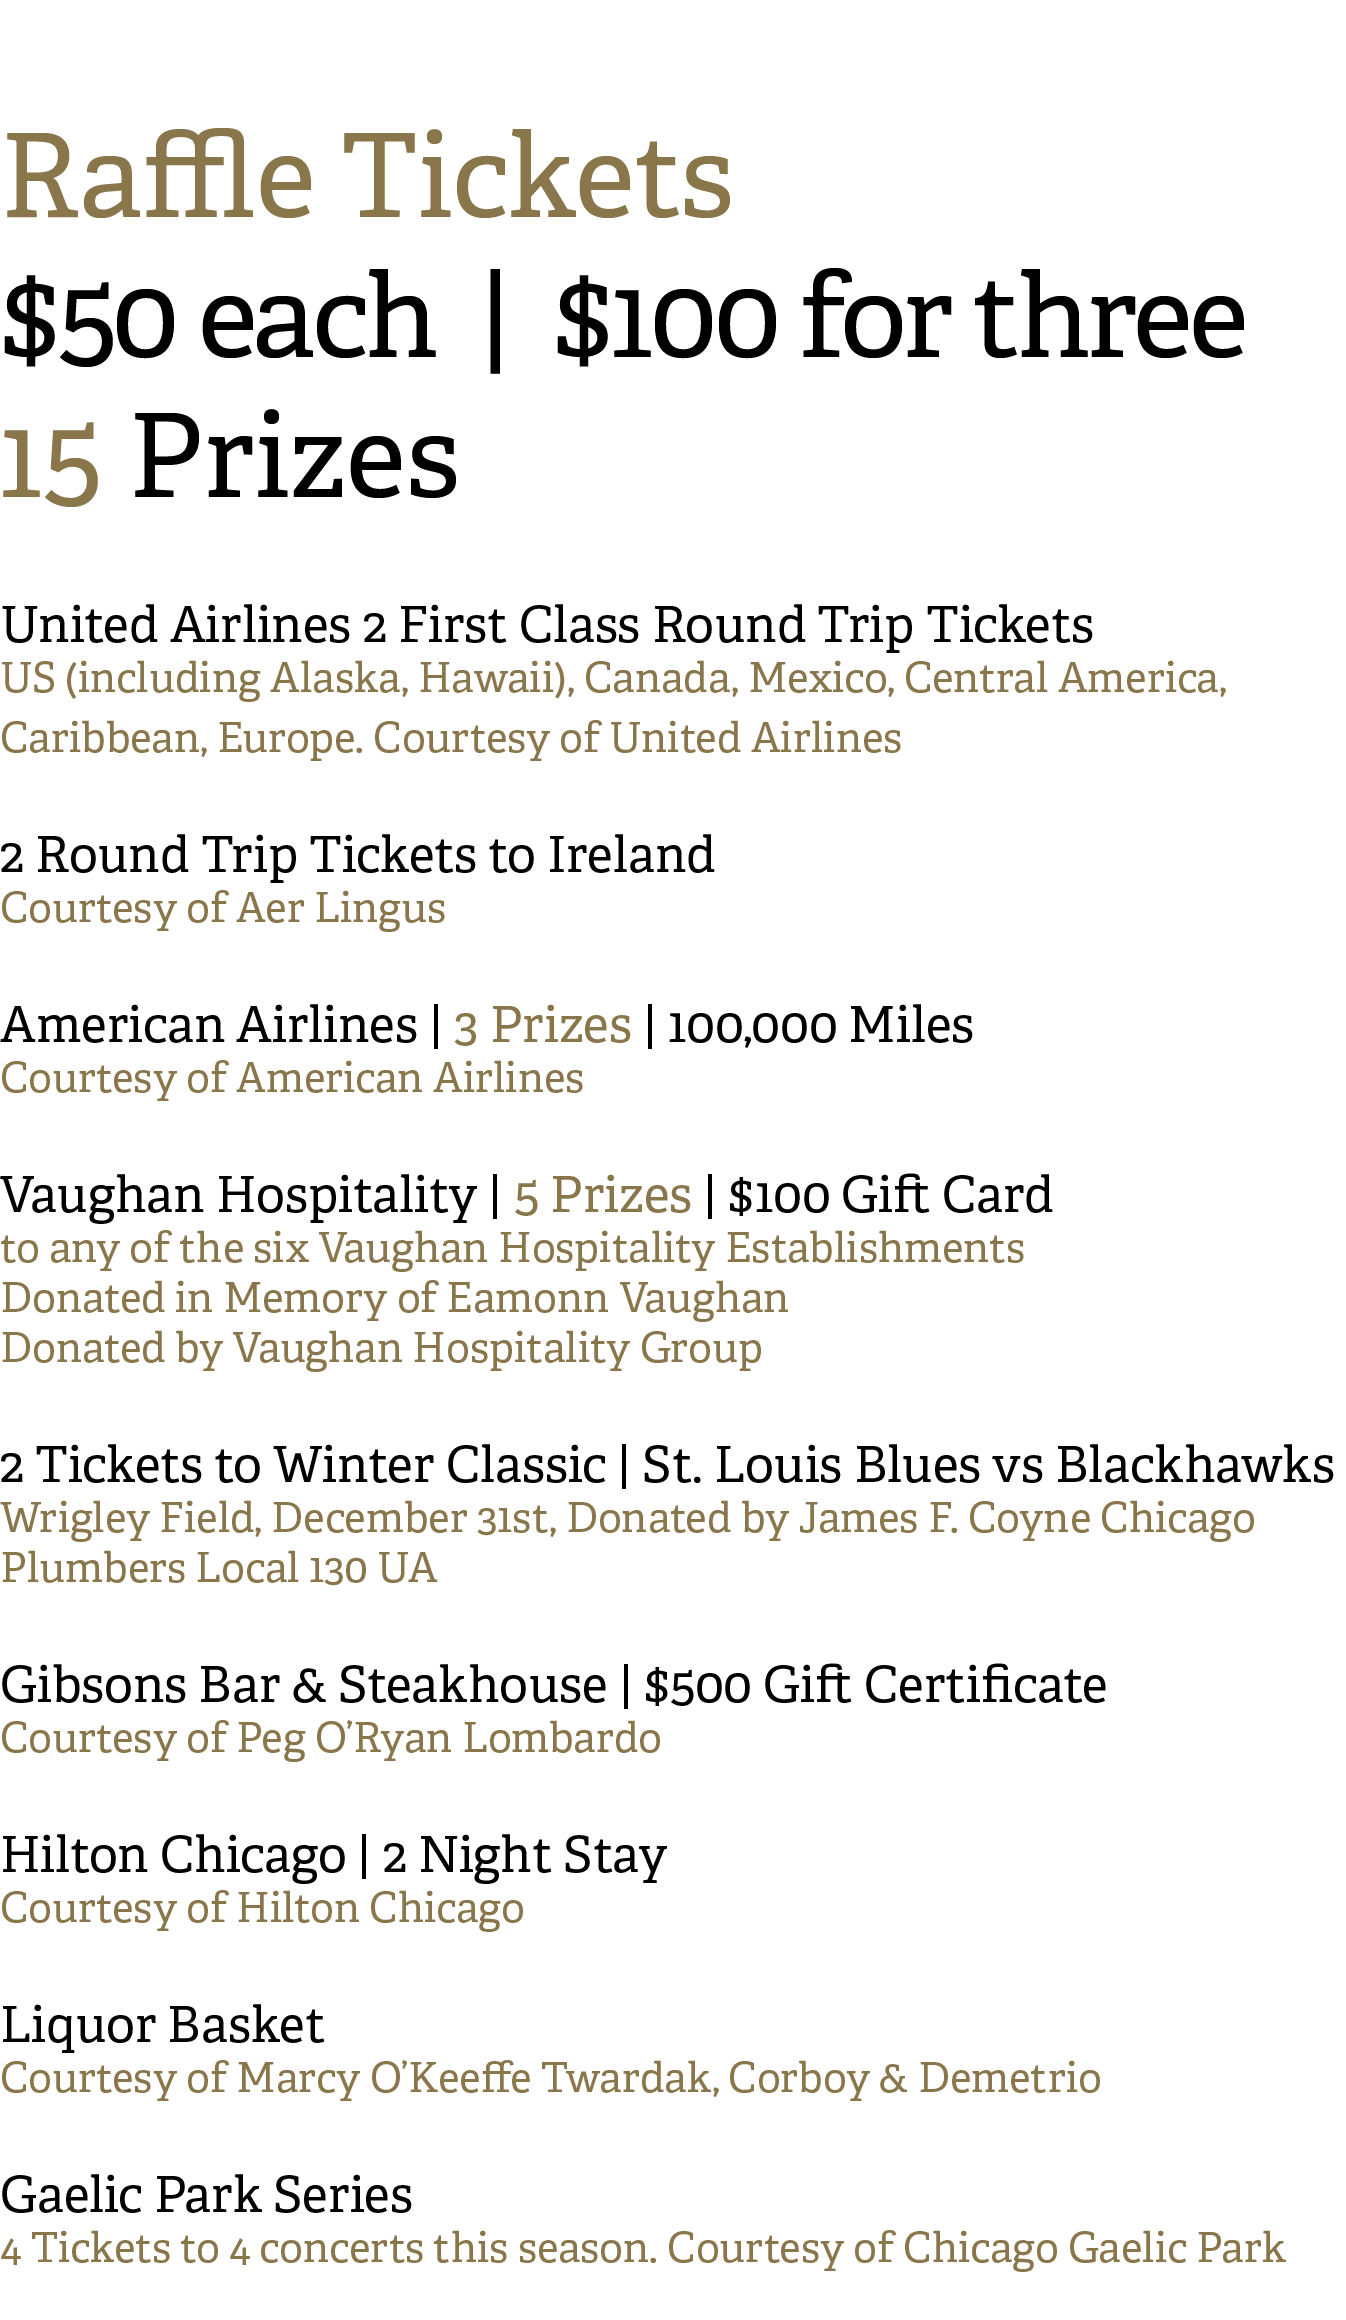Click the gold 3 Prizes text
This screenshot has height=2320, width=1346.
542,1026
